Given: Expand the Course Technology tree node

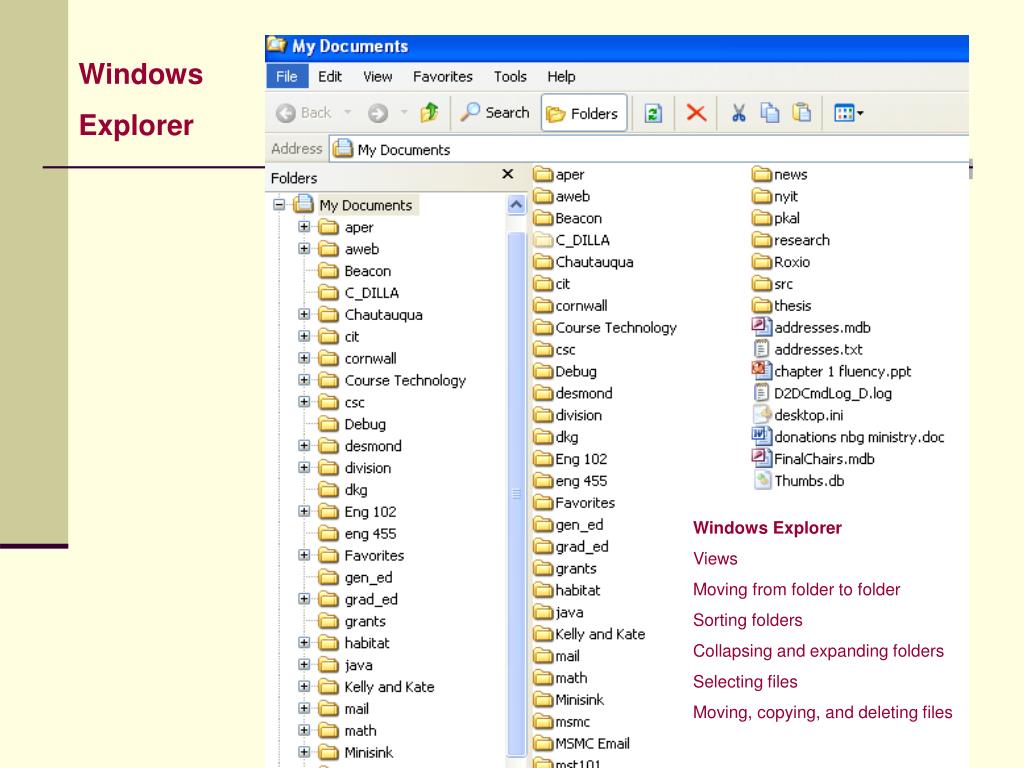Looking at the screenshot, I should (304, 379).
